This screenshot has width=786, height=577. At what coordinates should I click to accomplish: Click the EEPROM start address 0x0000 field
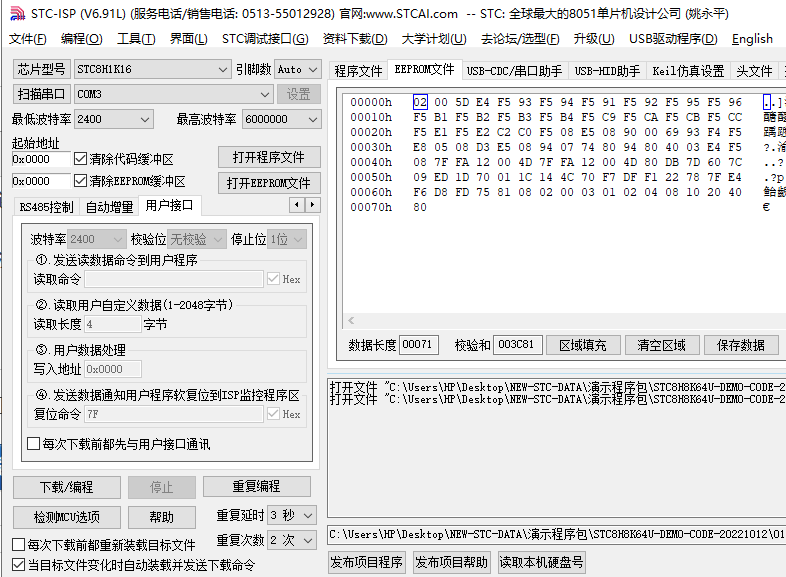tap(40, 180)
